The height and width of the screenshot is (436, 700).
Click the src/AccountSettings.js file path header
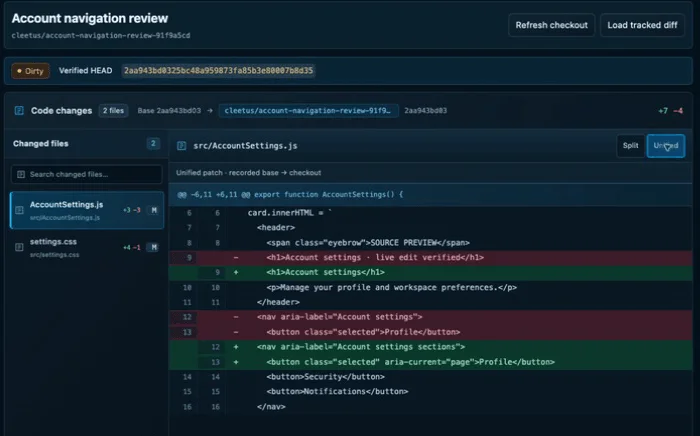[x=245, y=146]
